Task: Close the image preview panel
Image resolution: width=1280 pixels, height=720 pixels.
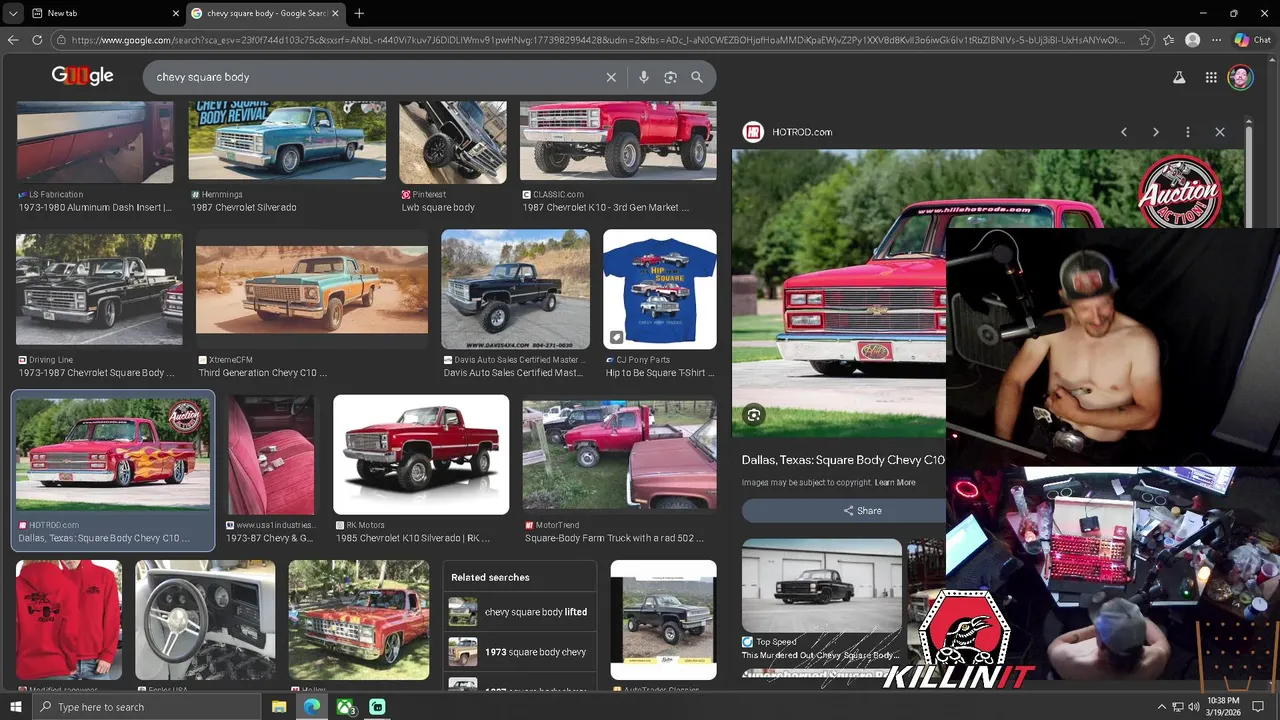Action: 1220,132
